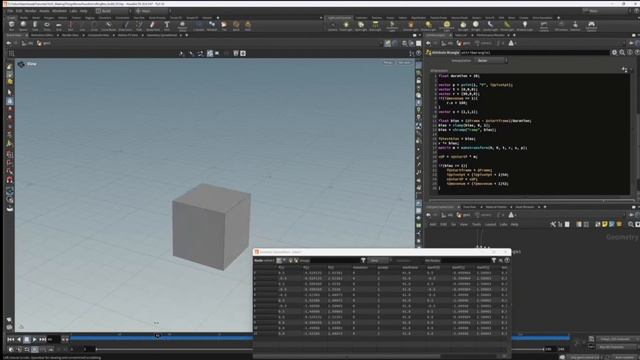Play the timeline in reverse
This screenshot has height=360, width=640.
(18, 340)
